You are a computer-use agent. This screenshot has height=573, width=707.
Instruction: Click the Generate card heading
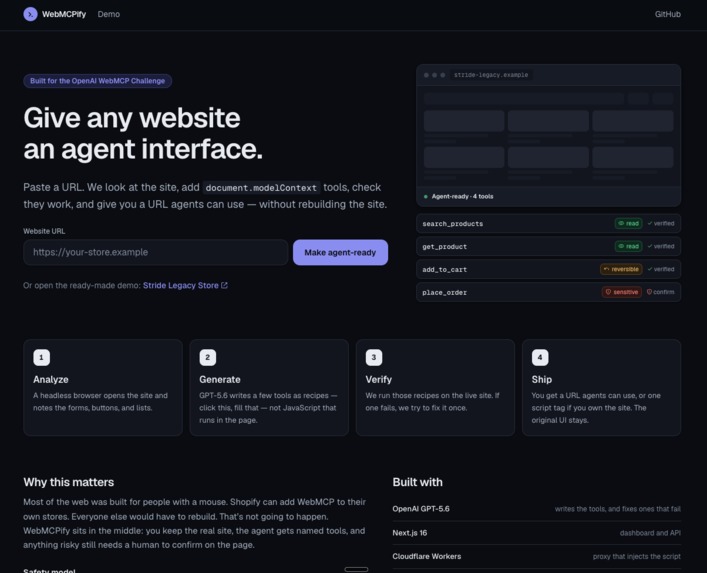[x=220, y=380]
